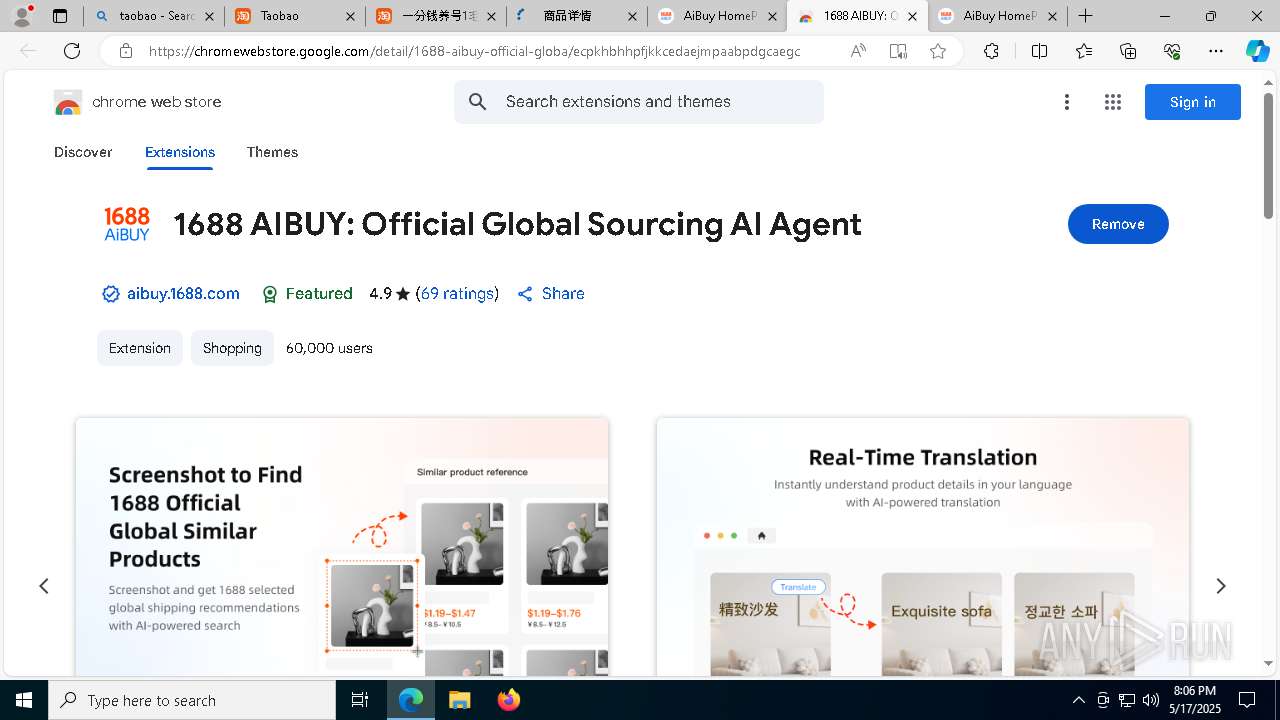The image size is (1280, 720).
Task: Open the Extensions puzzle icon
Action: (991, 51)
